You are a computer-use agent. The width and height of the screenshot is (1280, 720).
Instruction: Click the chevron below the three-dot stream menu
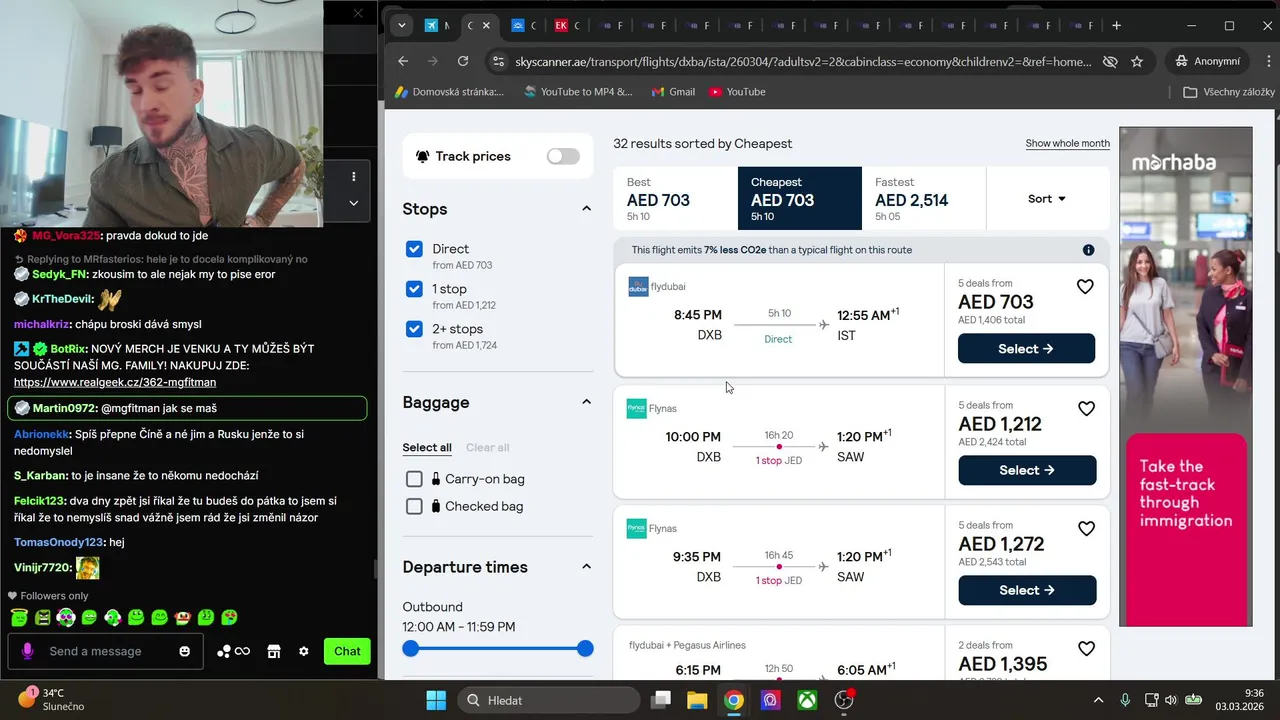click(353, 202)
